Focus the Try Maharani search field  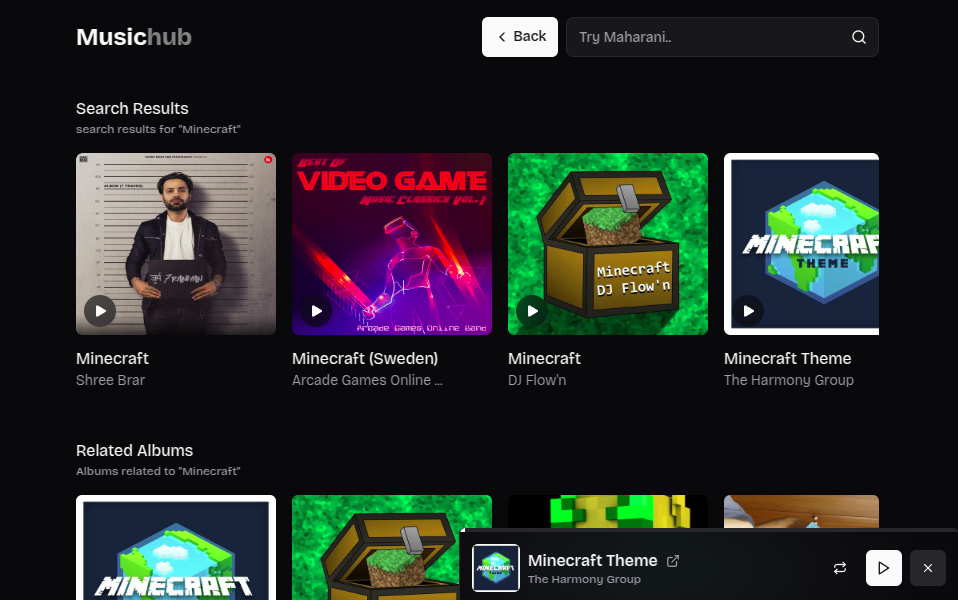722,37
